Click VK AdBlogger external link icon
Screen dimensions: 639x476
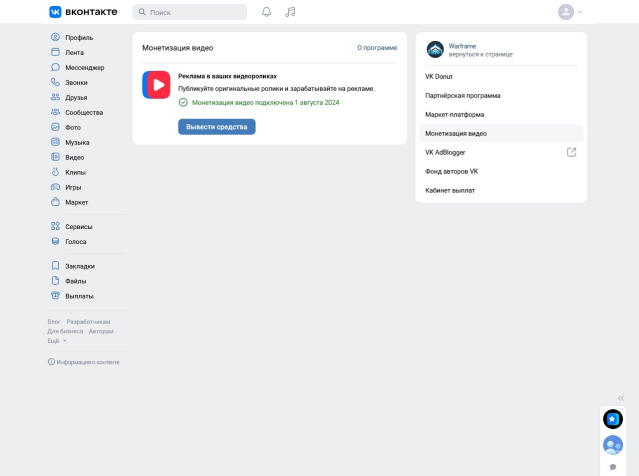pos(571,152)
